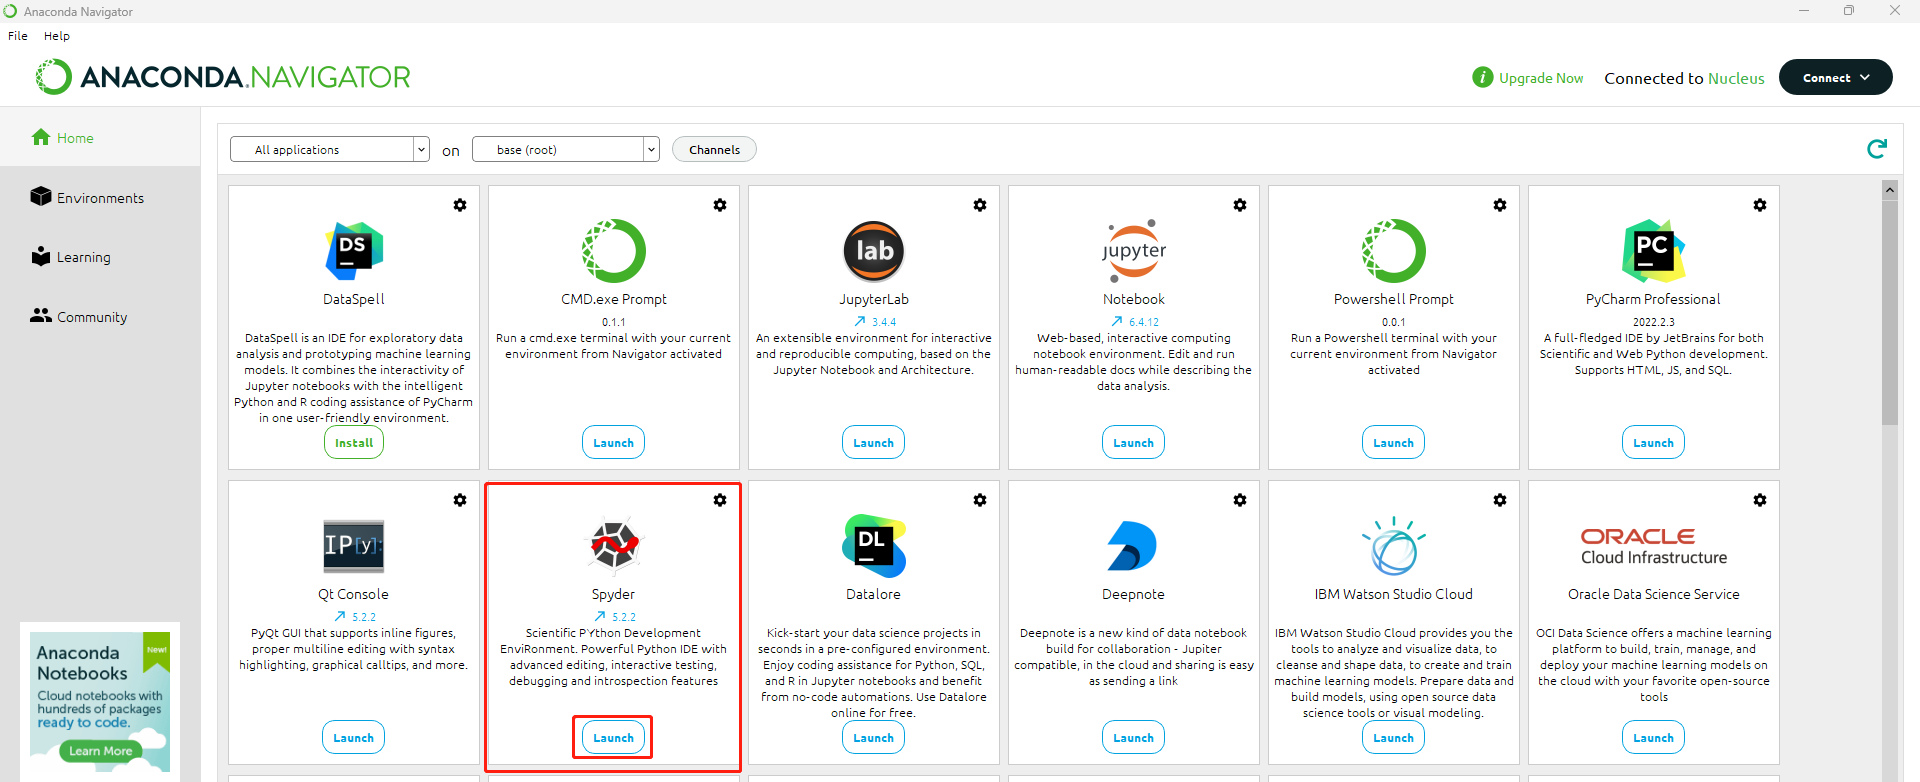Open settings gear on IBM Watson Studio card
The image size is (1920, 782).
coord(1500,500)
